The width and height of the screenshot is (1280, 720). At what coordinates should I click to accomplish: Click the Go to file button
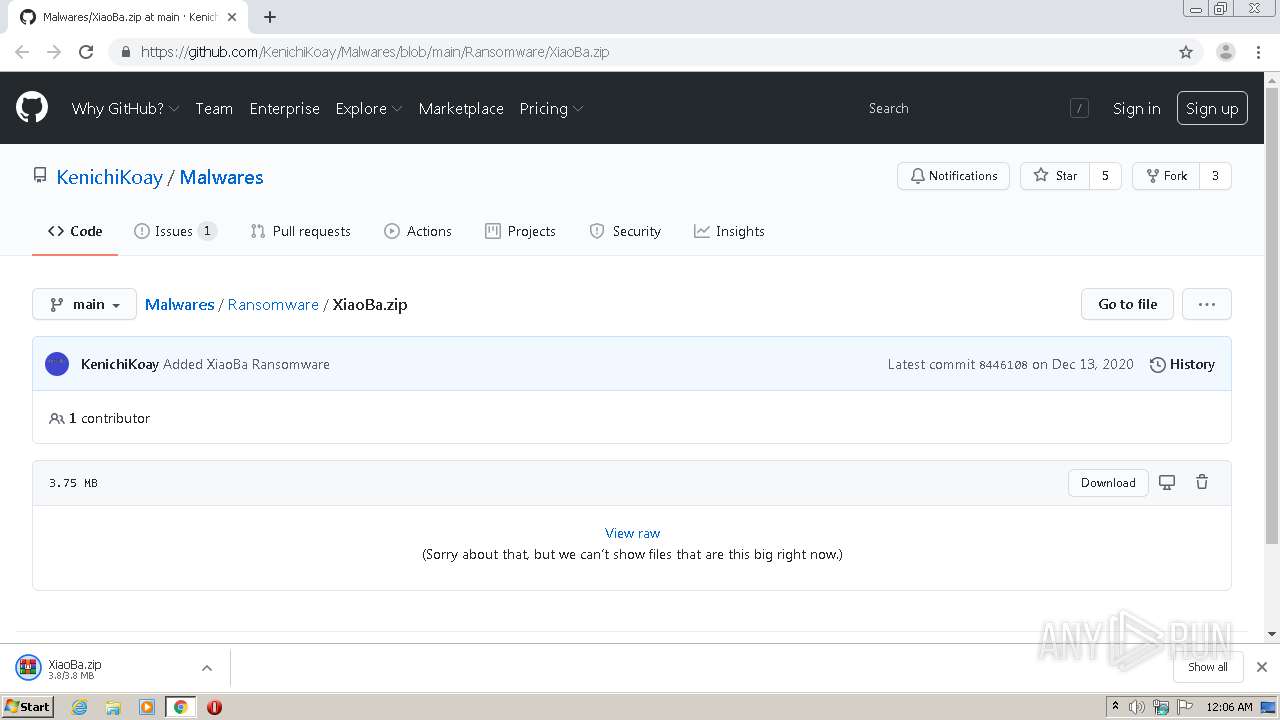pyautogui.click(x=1128, y=304)
